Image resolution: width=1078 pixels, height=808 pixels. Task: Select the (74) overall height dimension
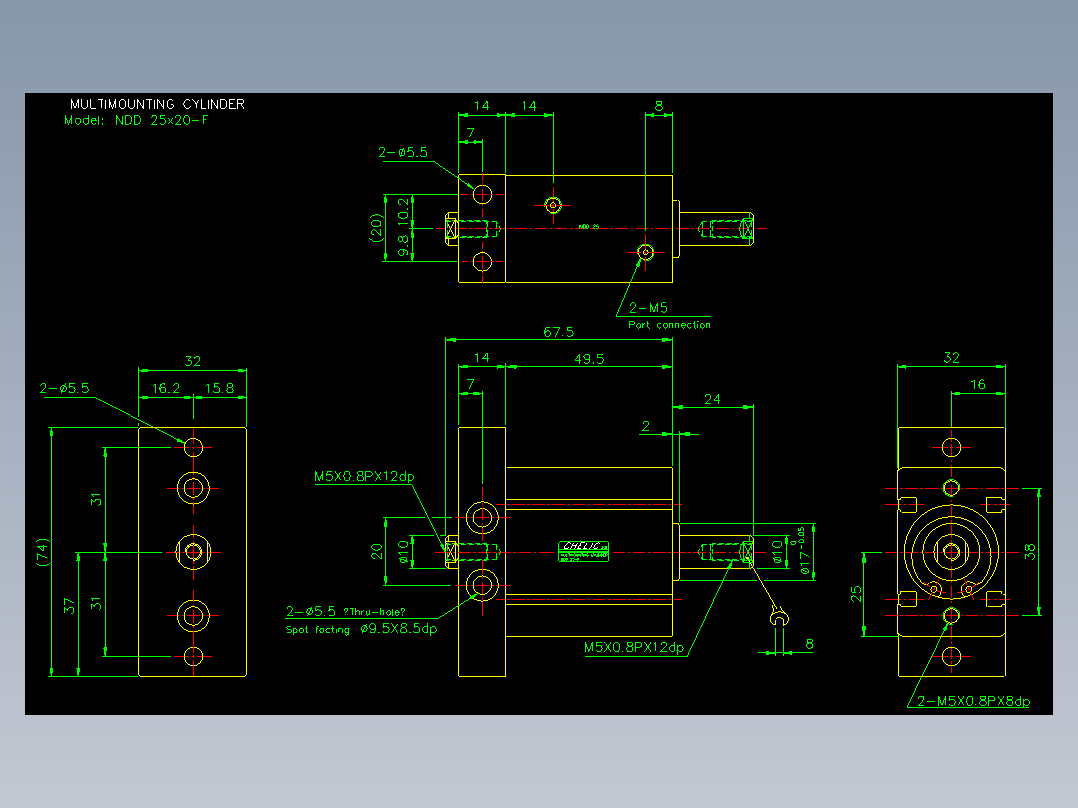[x=43, y=552]
